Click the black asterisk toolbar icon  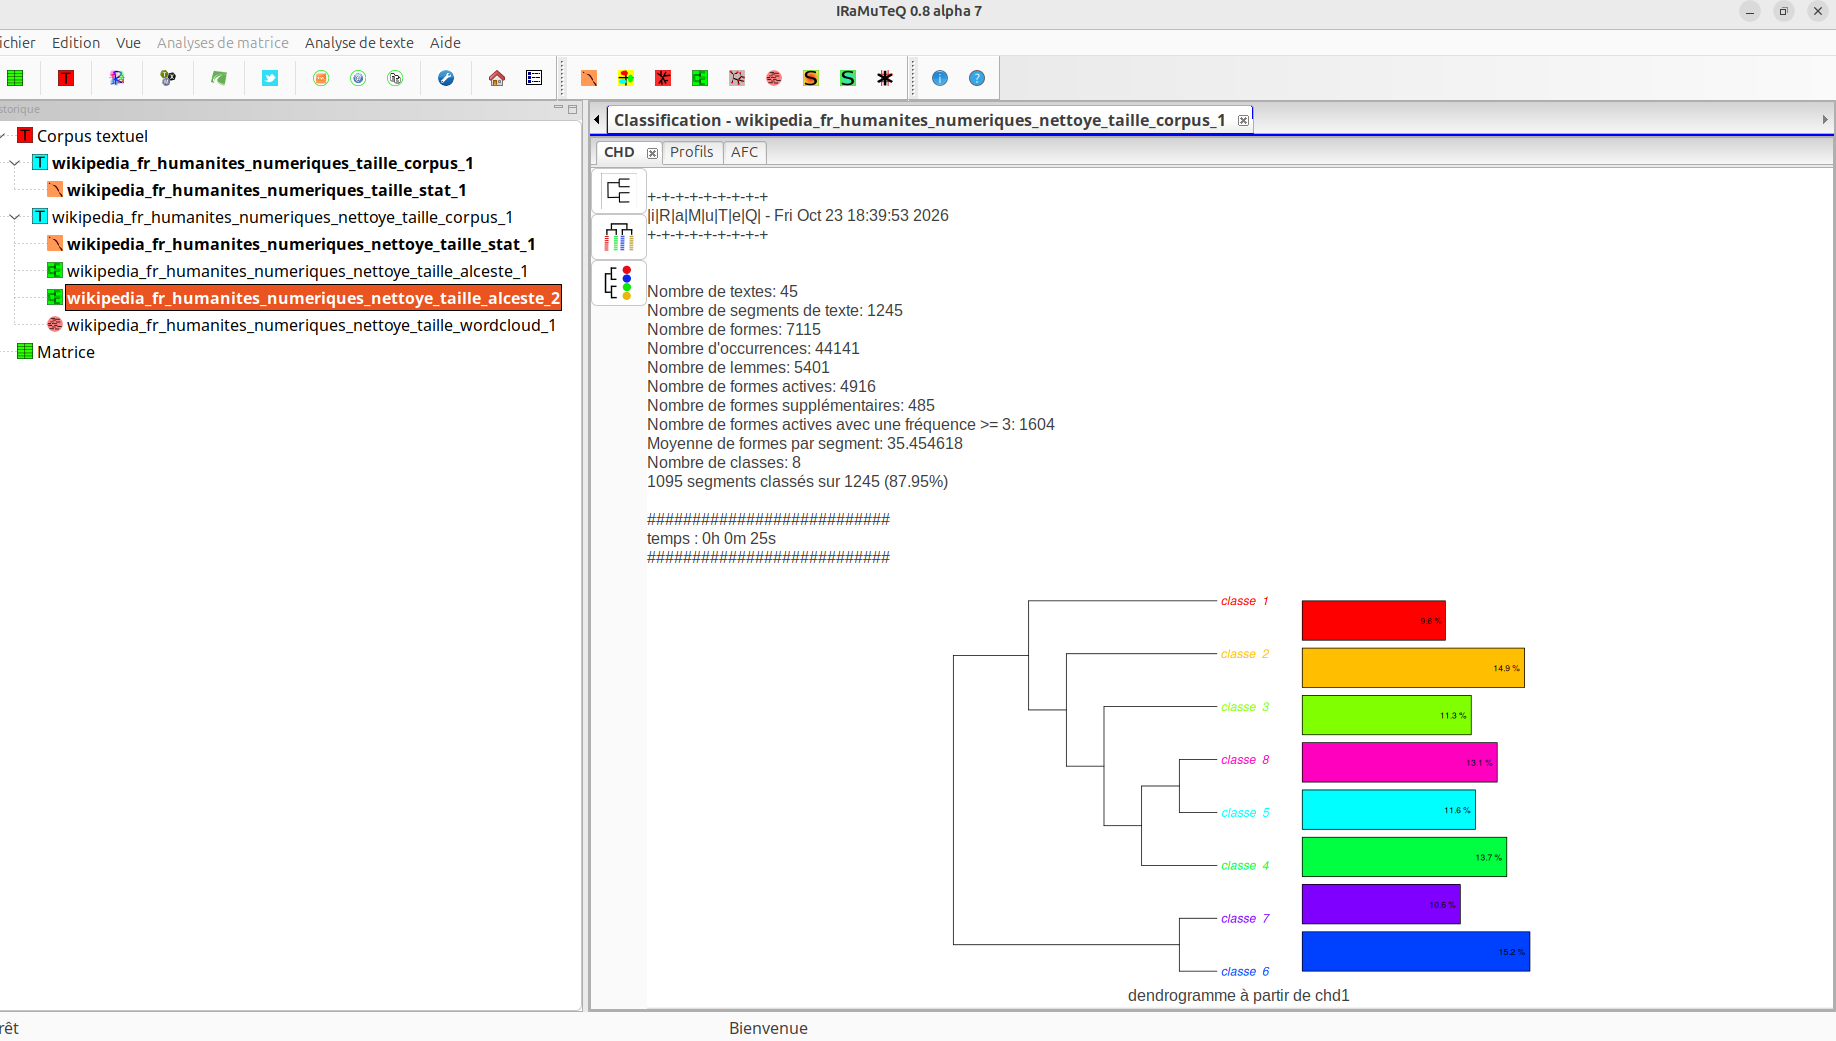click(885, 78)
